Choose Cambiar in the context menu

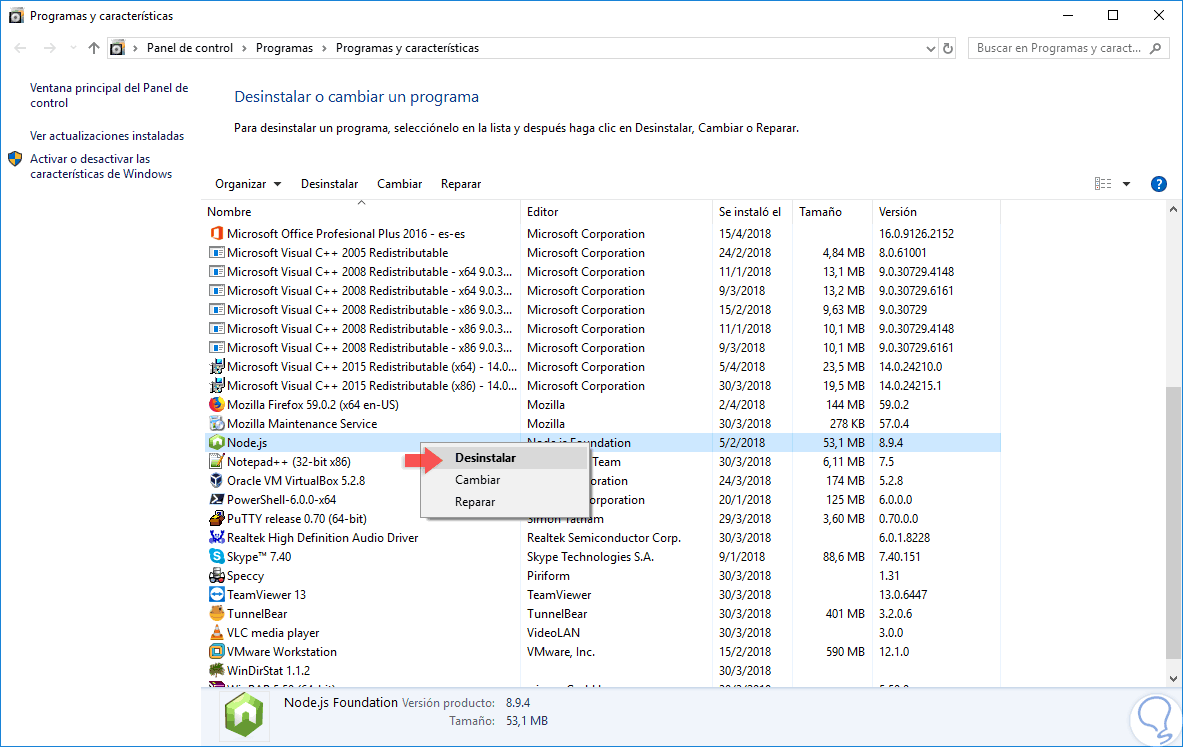504,480
